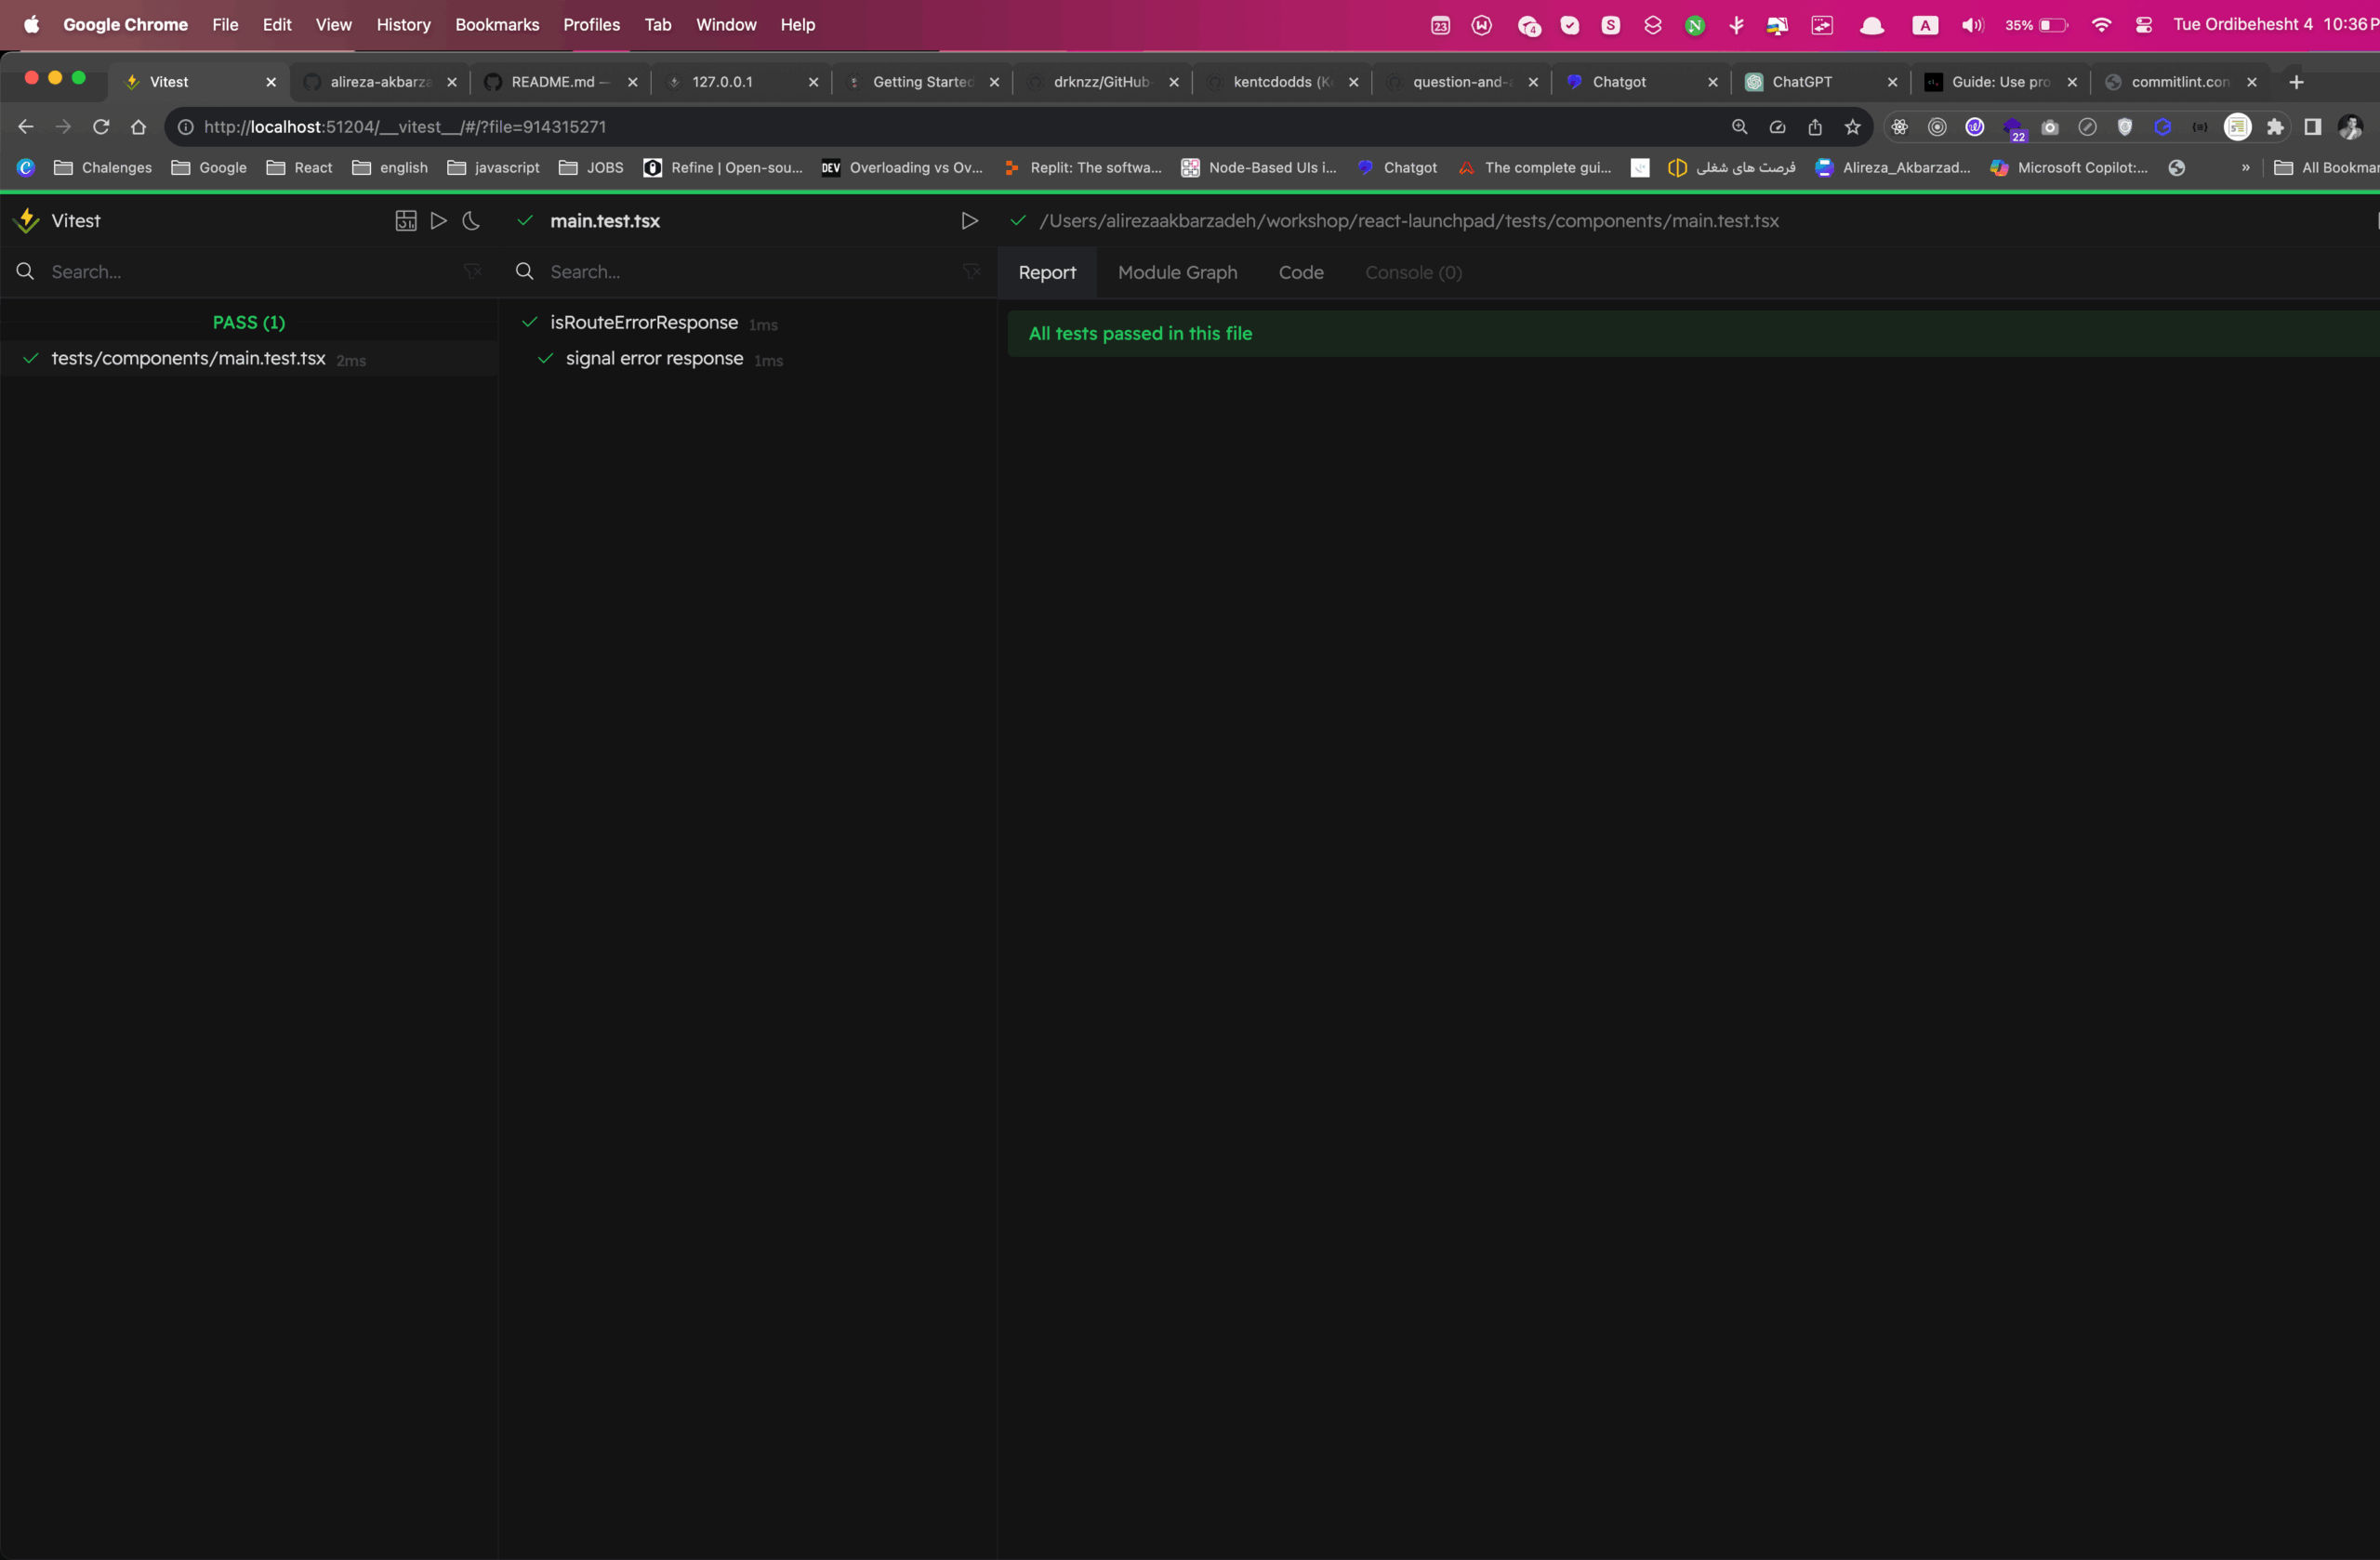Open the volume control in menu bar

(x=1972, y=25)
